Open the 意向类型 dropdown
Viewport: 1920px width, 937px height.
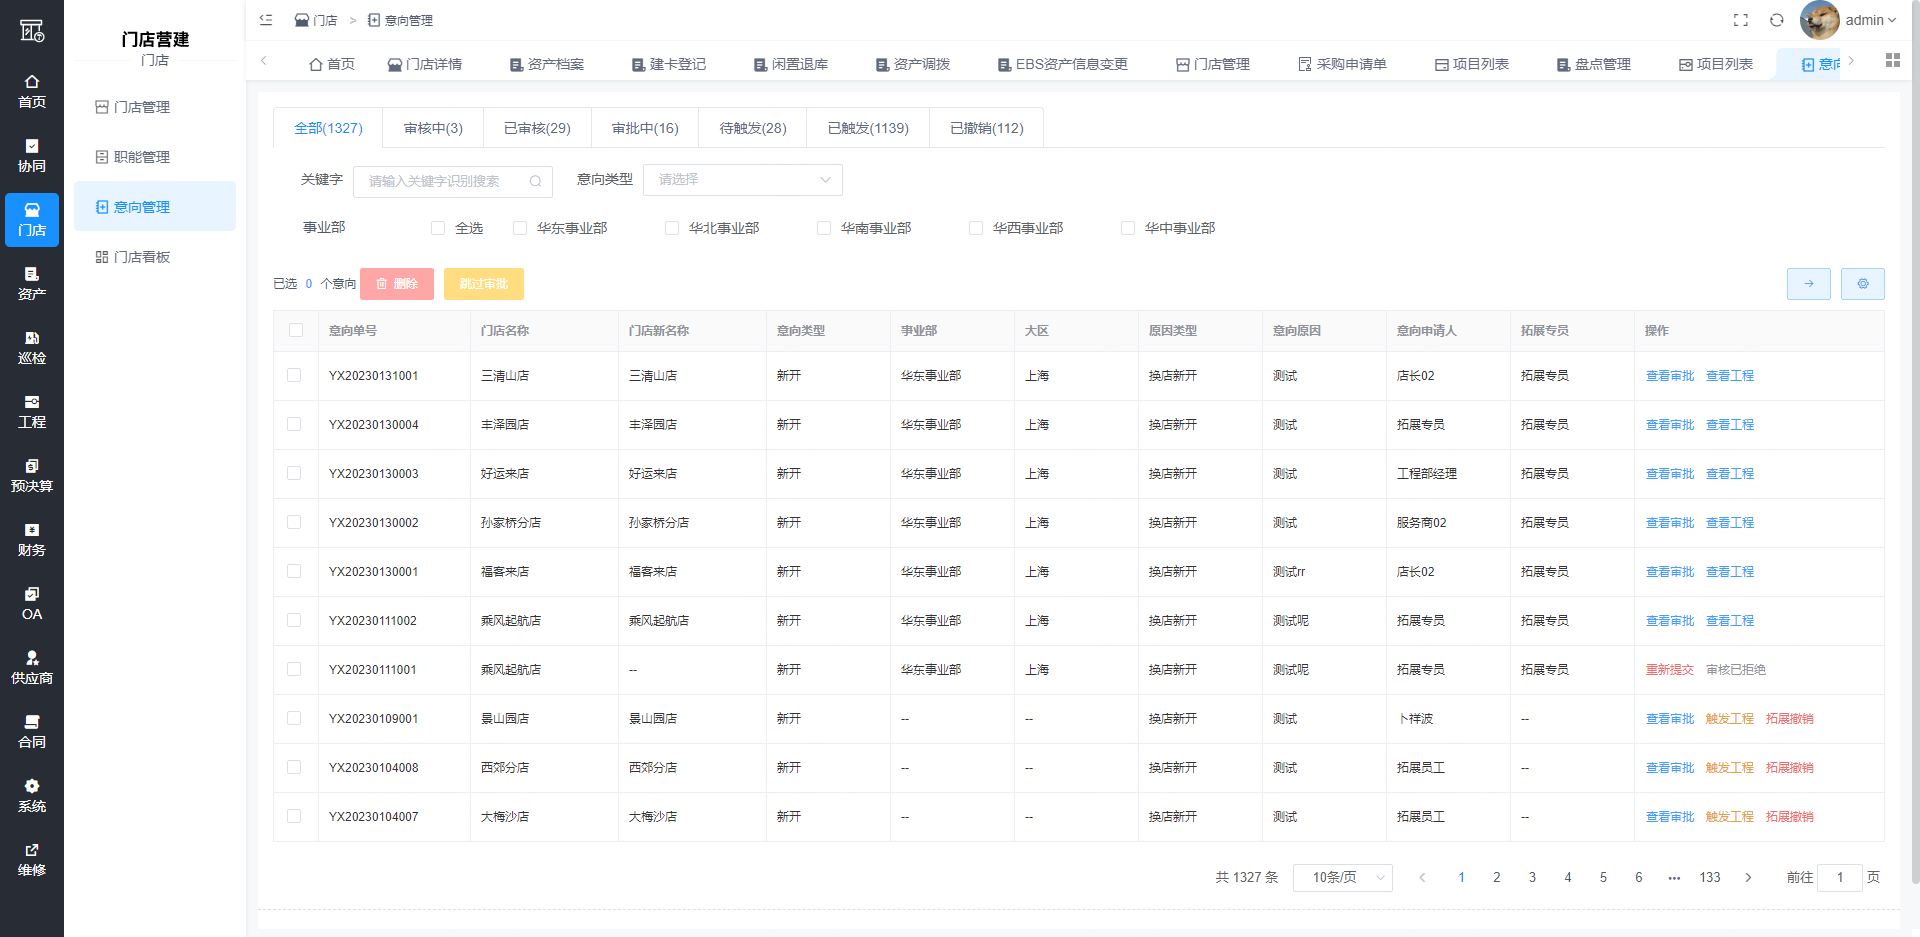click(742, 180)
